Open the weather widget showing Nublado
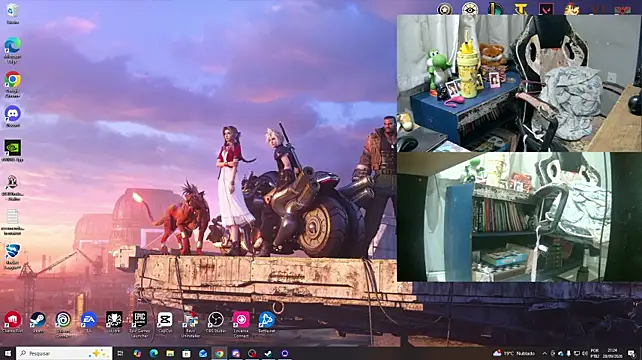 515,353
